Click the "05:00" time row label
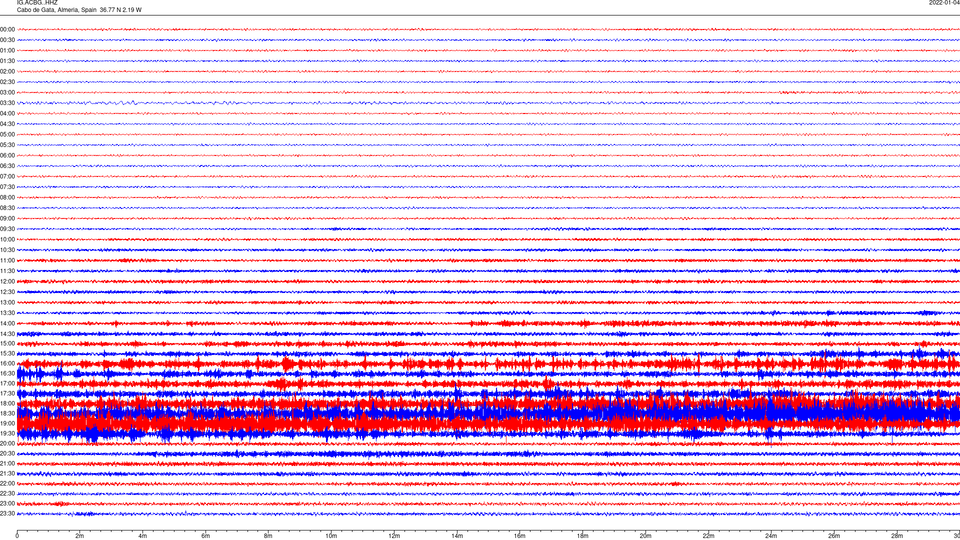 click(7, 135)
